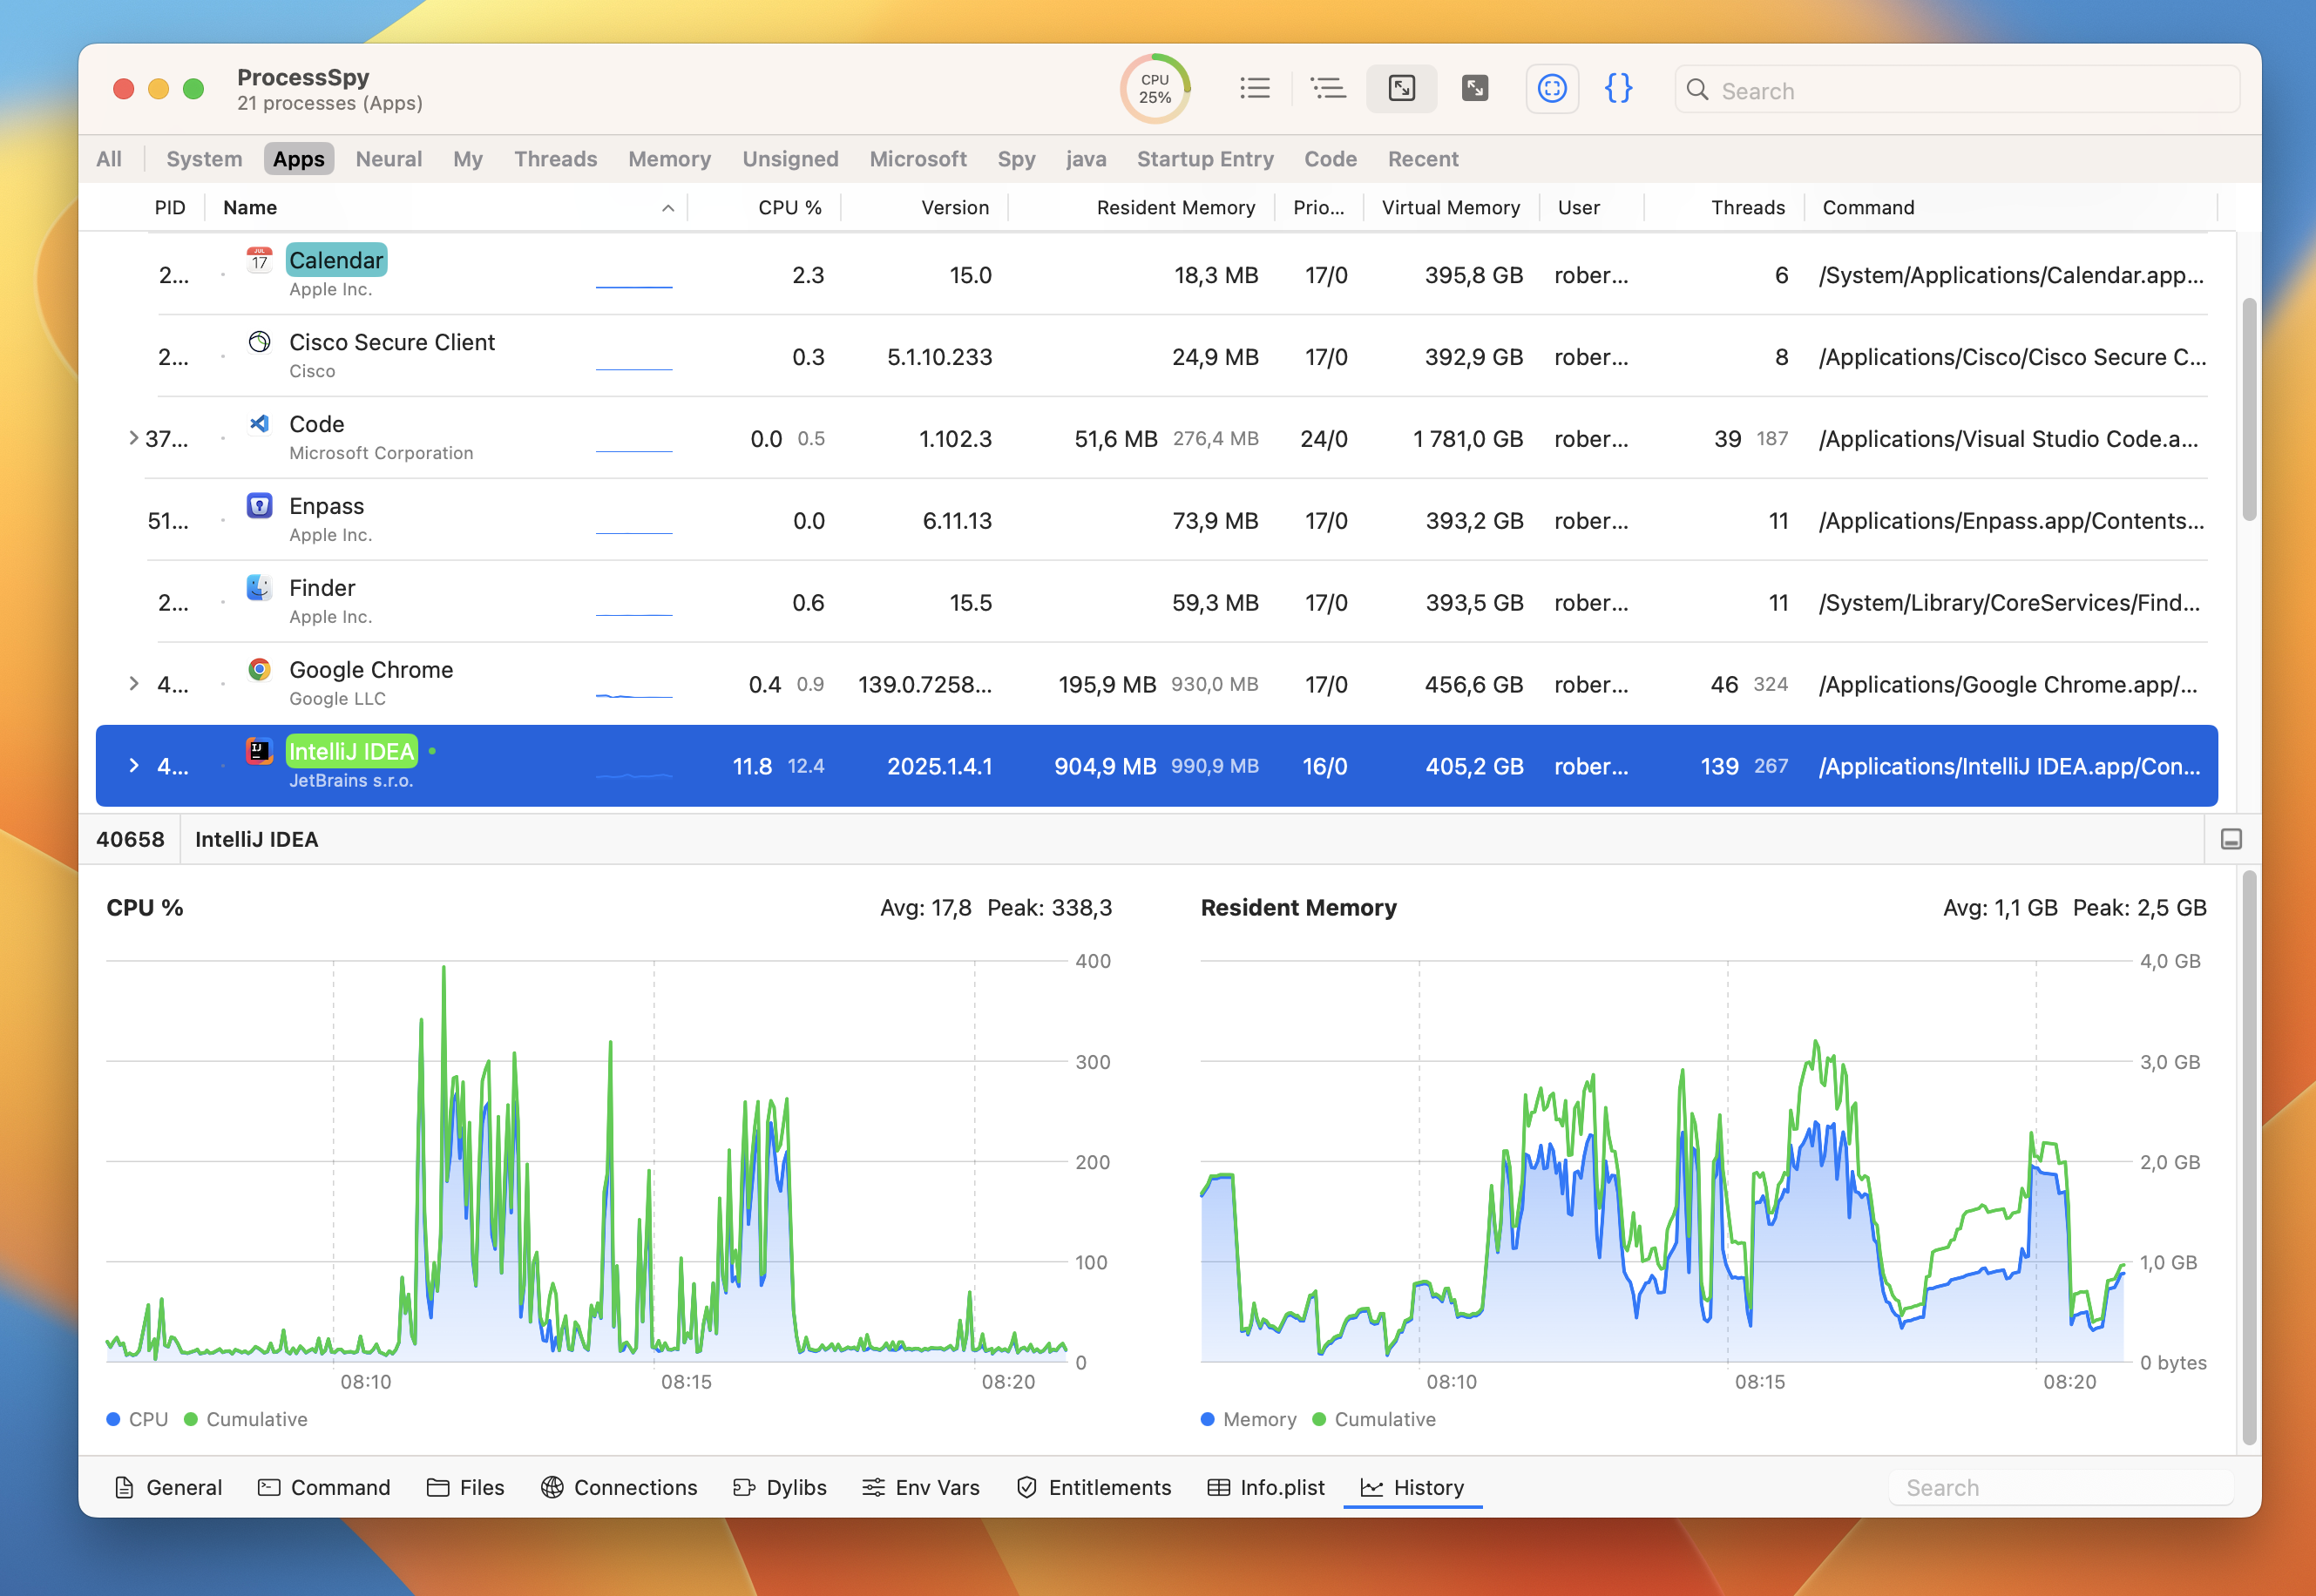
Task: Select the process picker crosshair tool
Action: tap(1551, 88)
